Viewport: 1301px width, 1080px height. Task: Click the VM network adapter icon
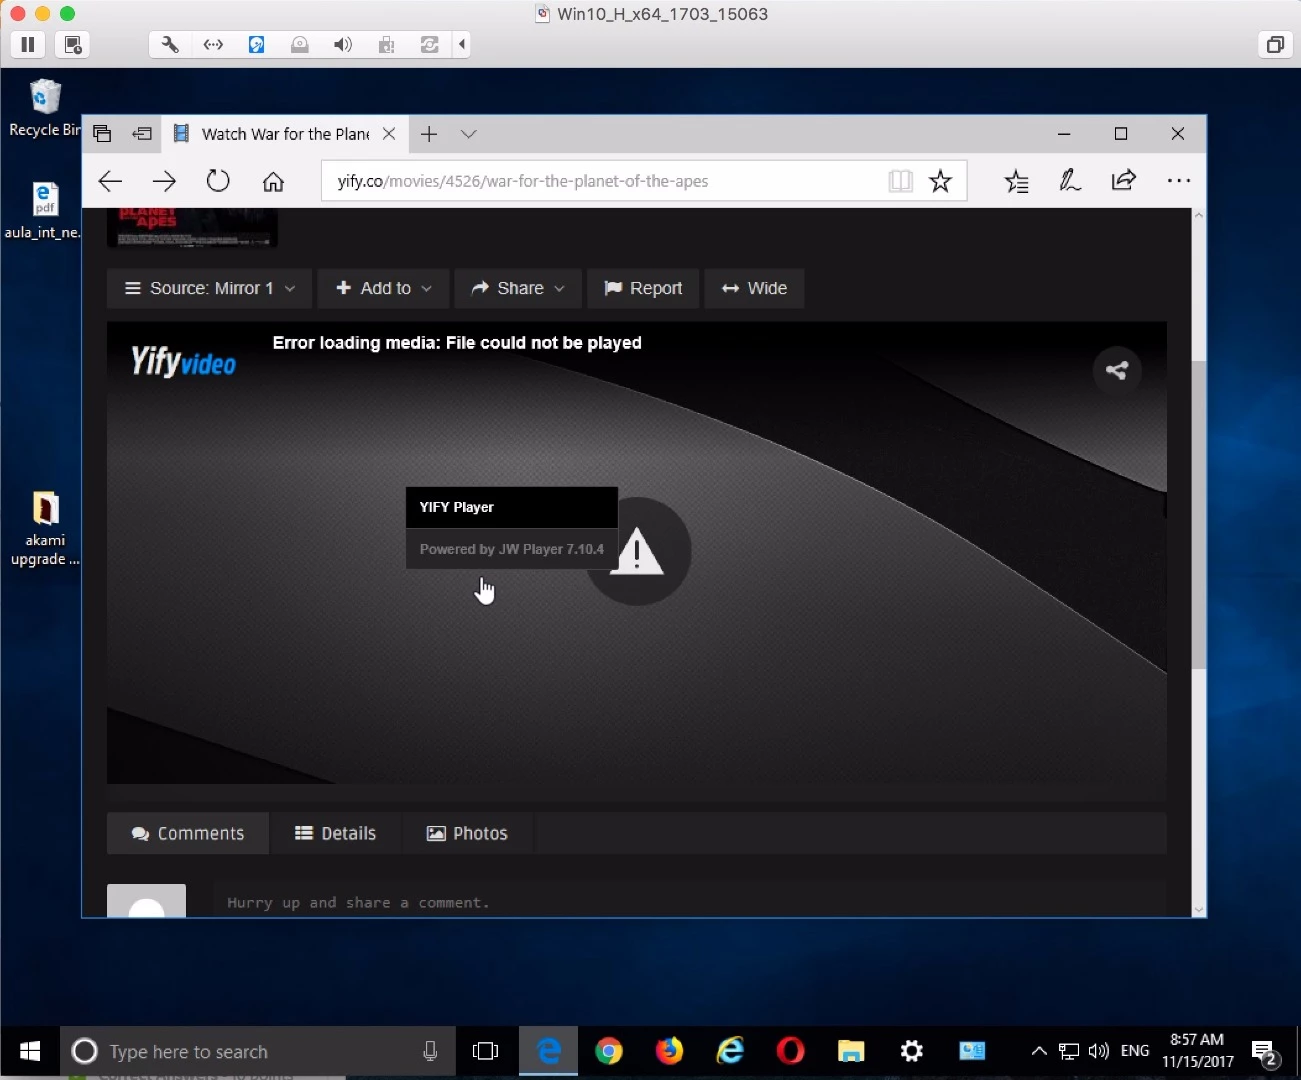tap(213, 44)
